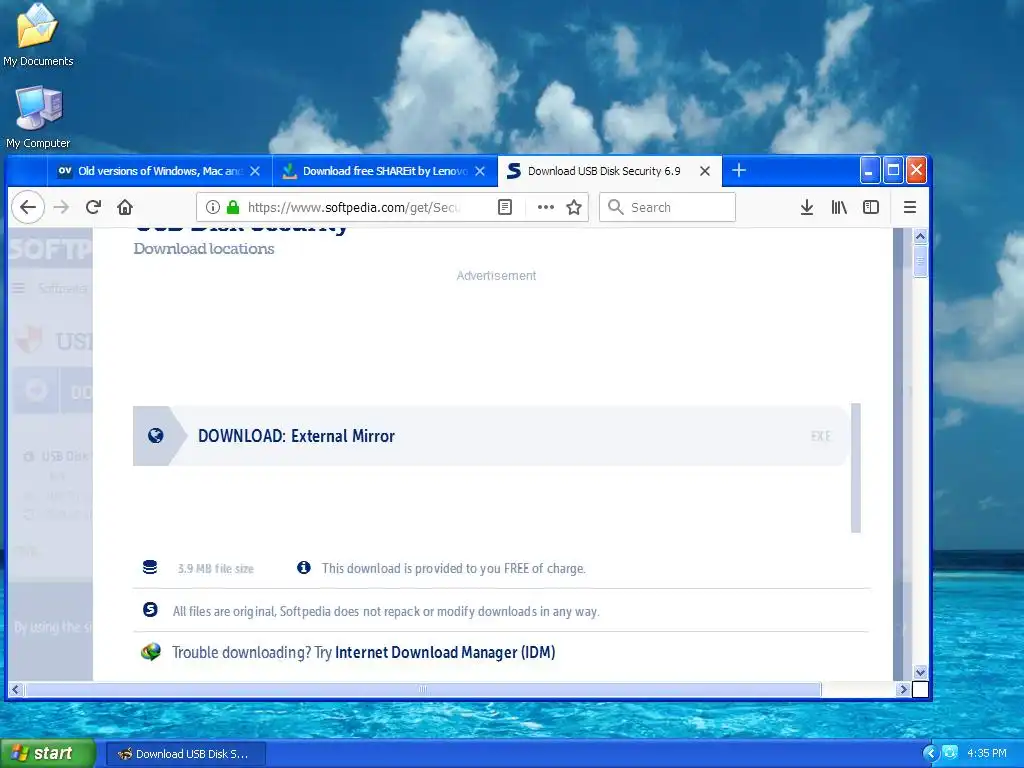This screenshot has width=1024, height=768.
Task: Expand hidden system tray icons arrow
Action: pyautogui.click(x=930, y=753)
